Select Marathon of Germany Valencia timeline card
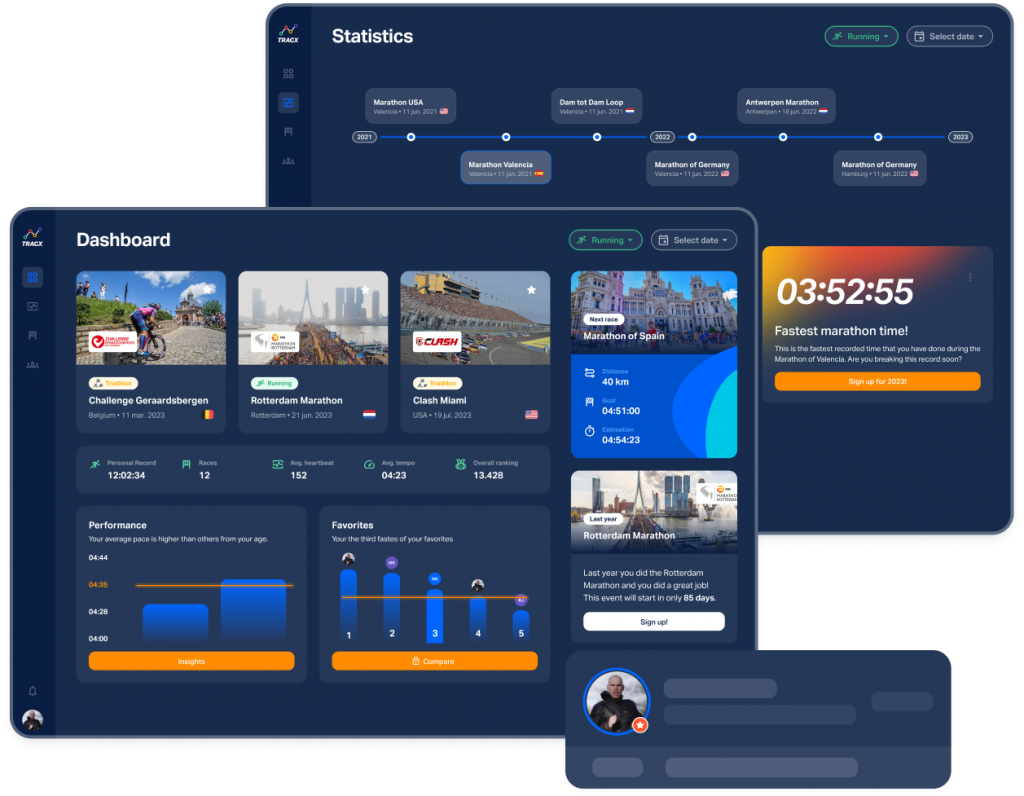Viewport: 1024px width, 796px height. click(692, 168)
